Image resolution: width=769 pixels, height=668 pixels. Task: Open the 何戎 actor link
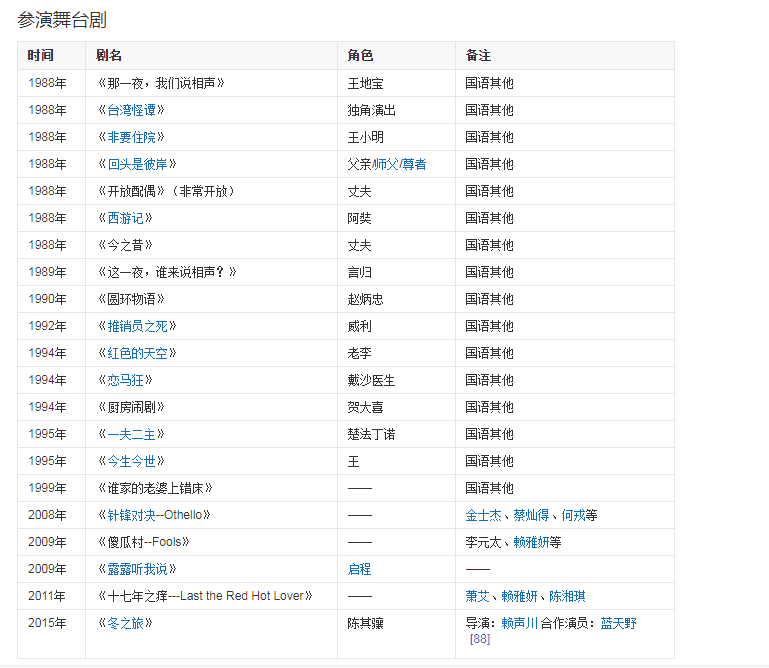coord(573,515)
